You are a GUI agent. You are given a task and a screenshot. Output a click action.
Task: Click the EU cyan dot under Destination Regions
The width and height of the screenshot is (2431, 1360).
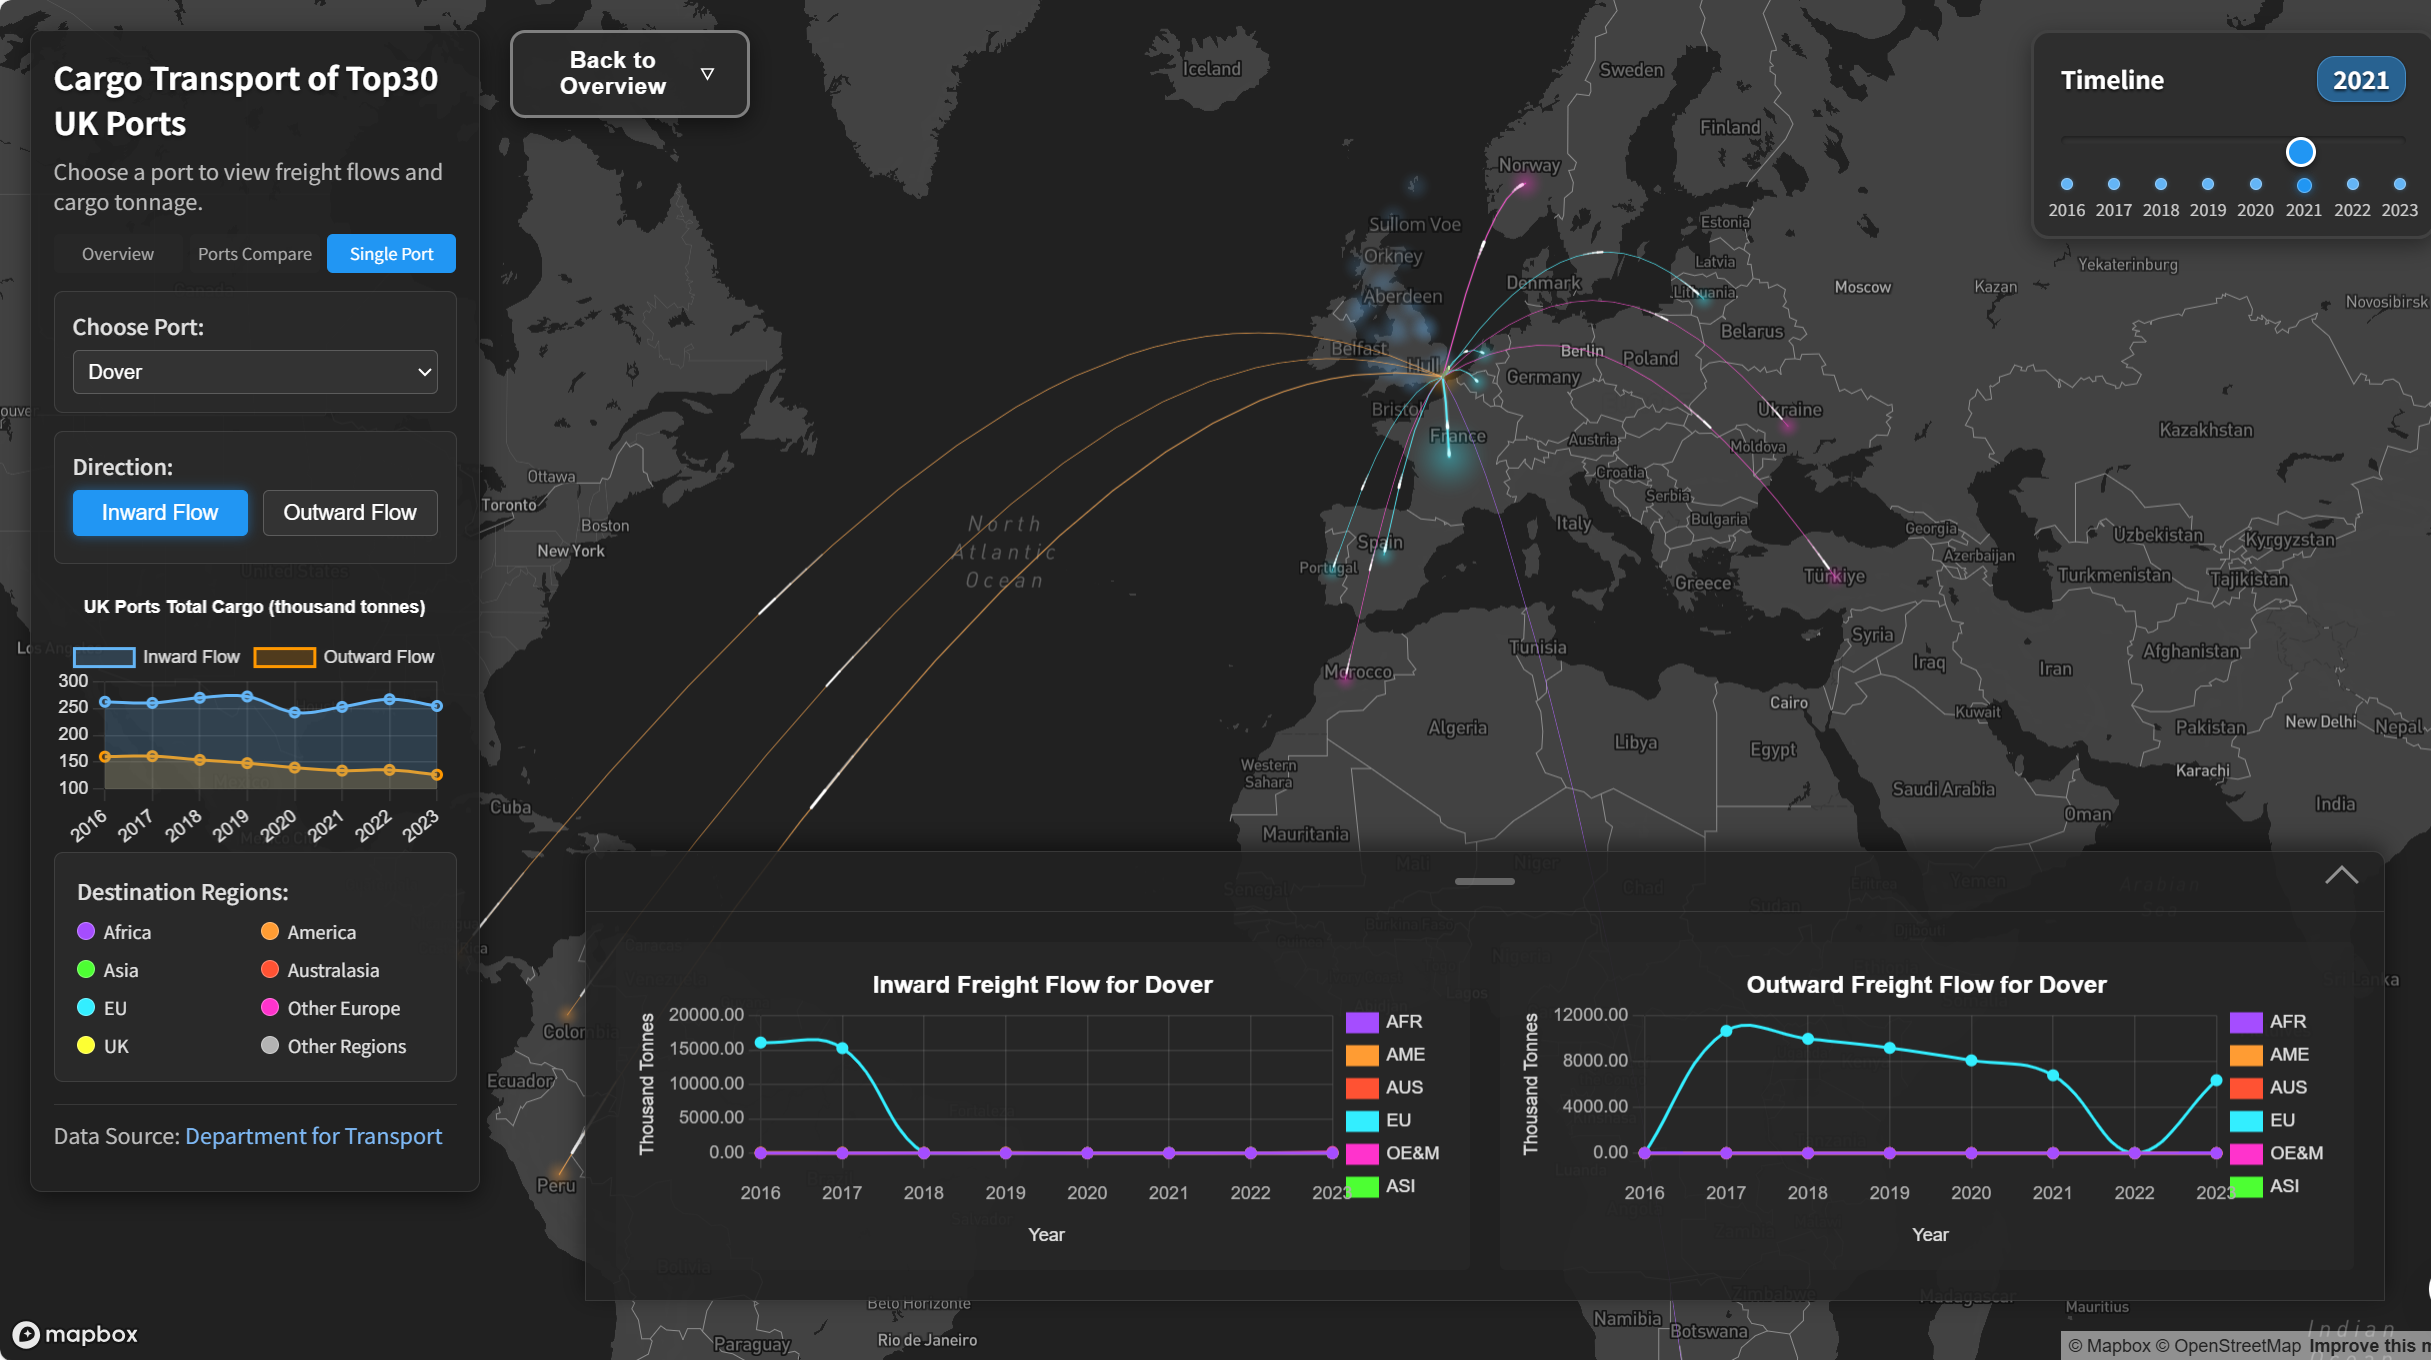click(x=84, y=1008)
